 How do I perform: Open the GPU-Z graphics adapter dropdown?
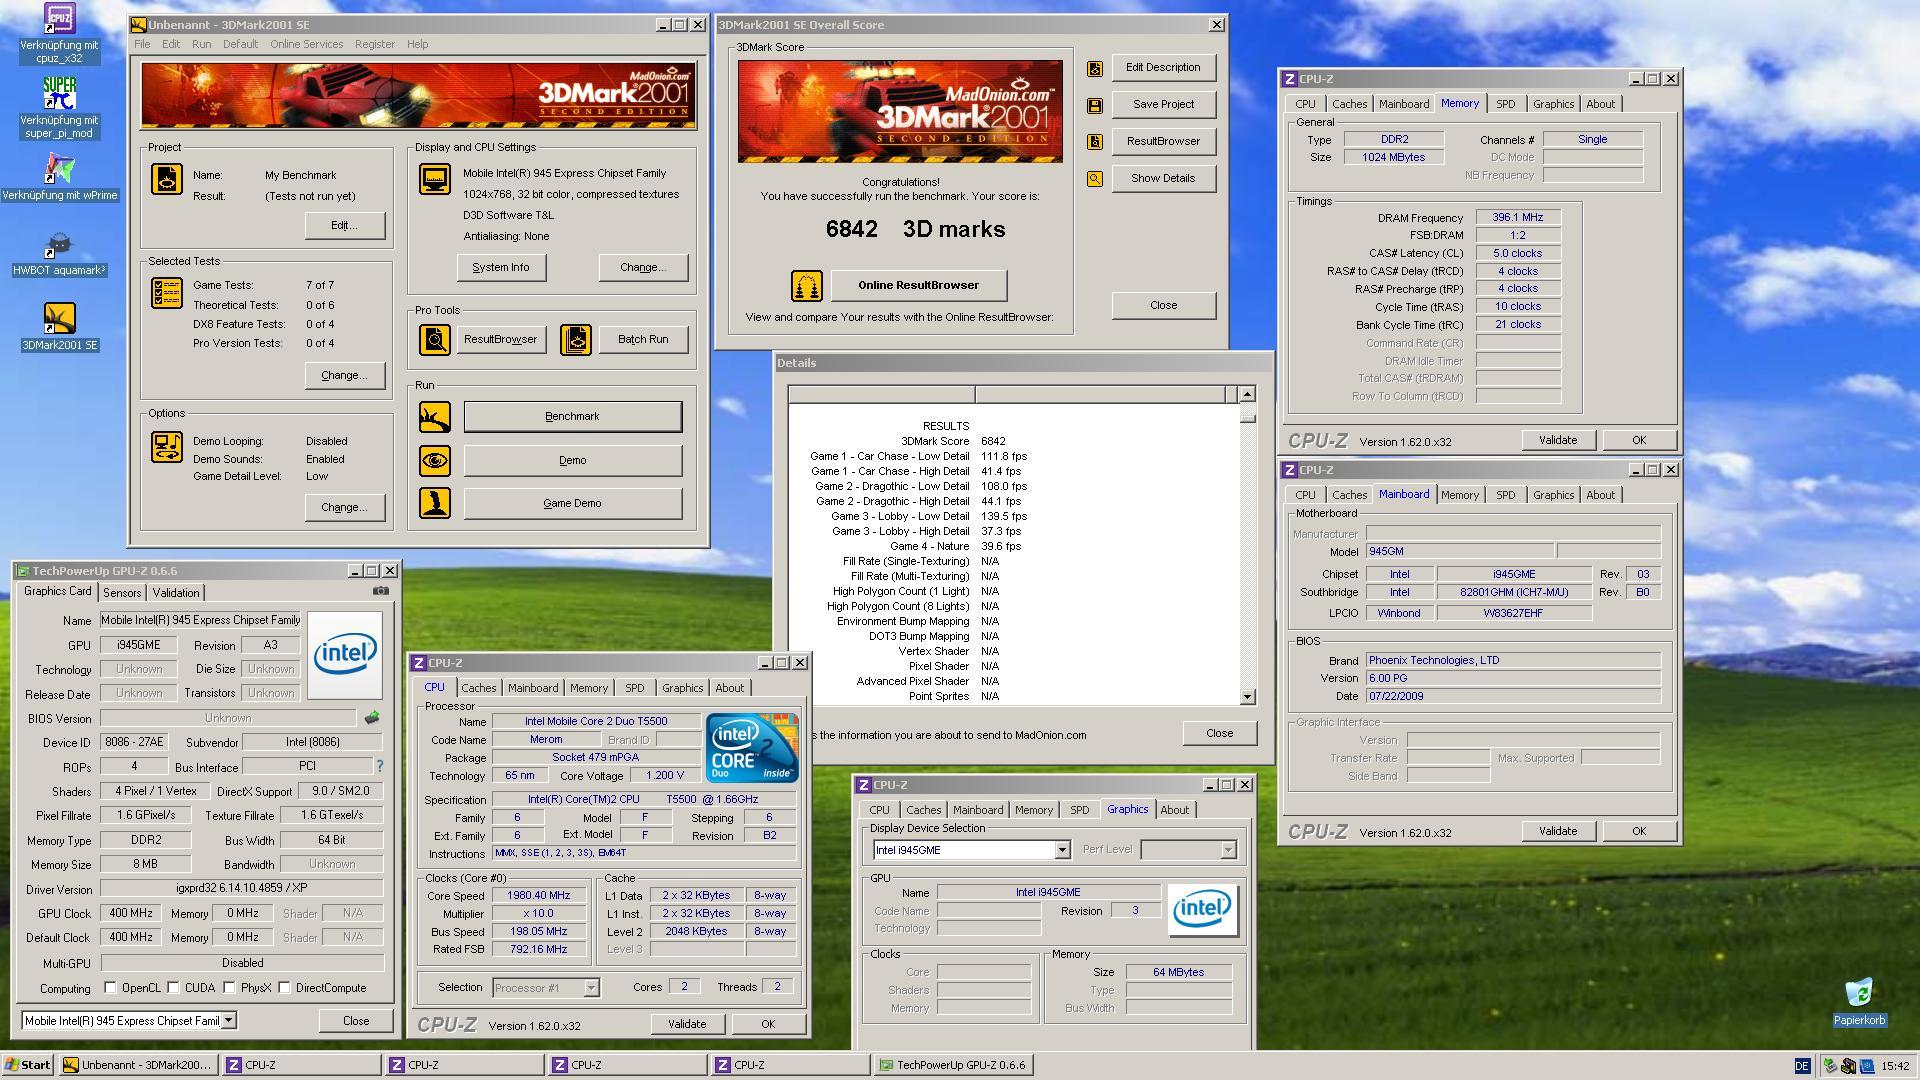[229, 1021]
